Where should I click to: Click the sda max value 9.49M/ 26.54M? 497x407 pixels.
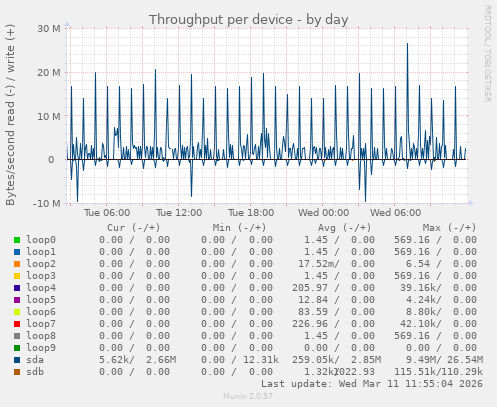[x=444, y=360]
